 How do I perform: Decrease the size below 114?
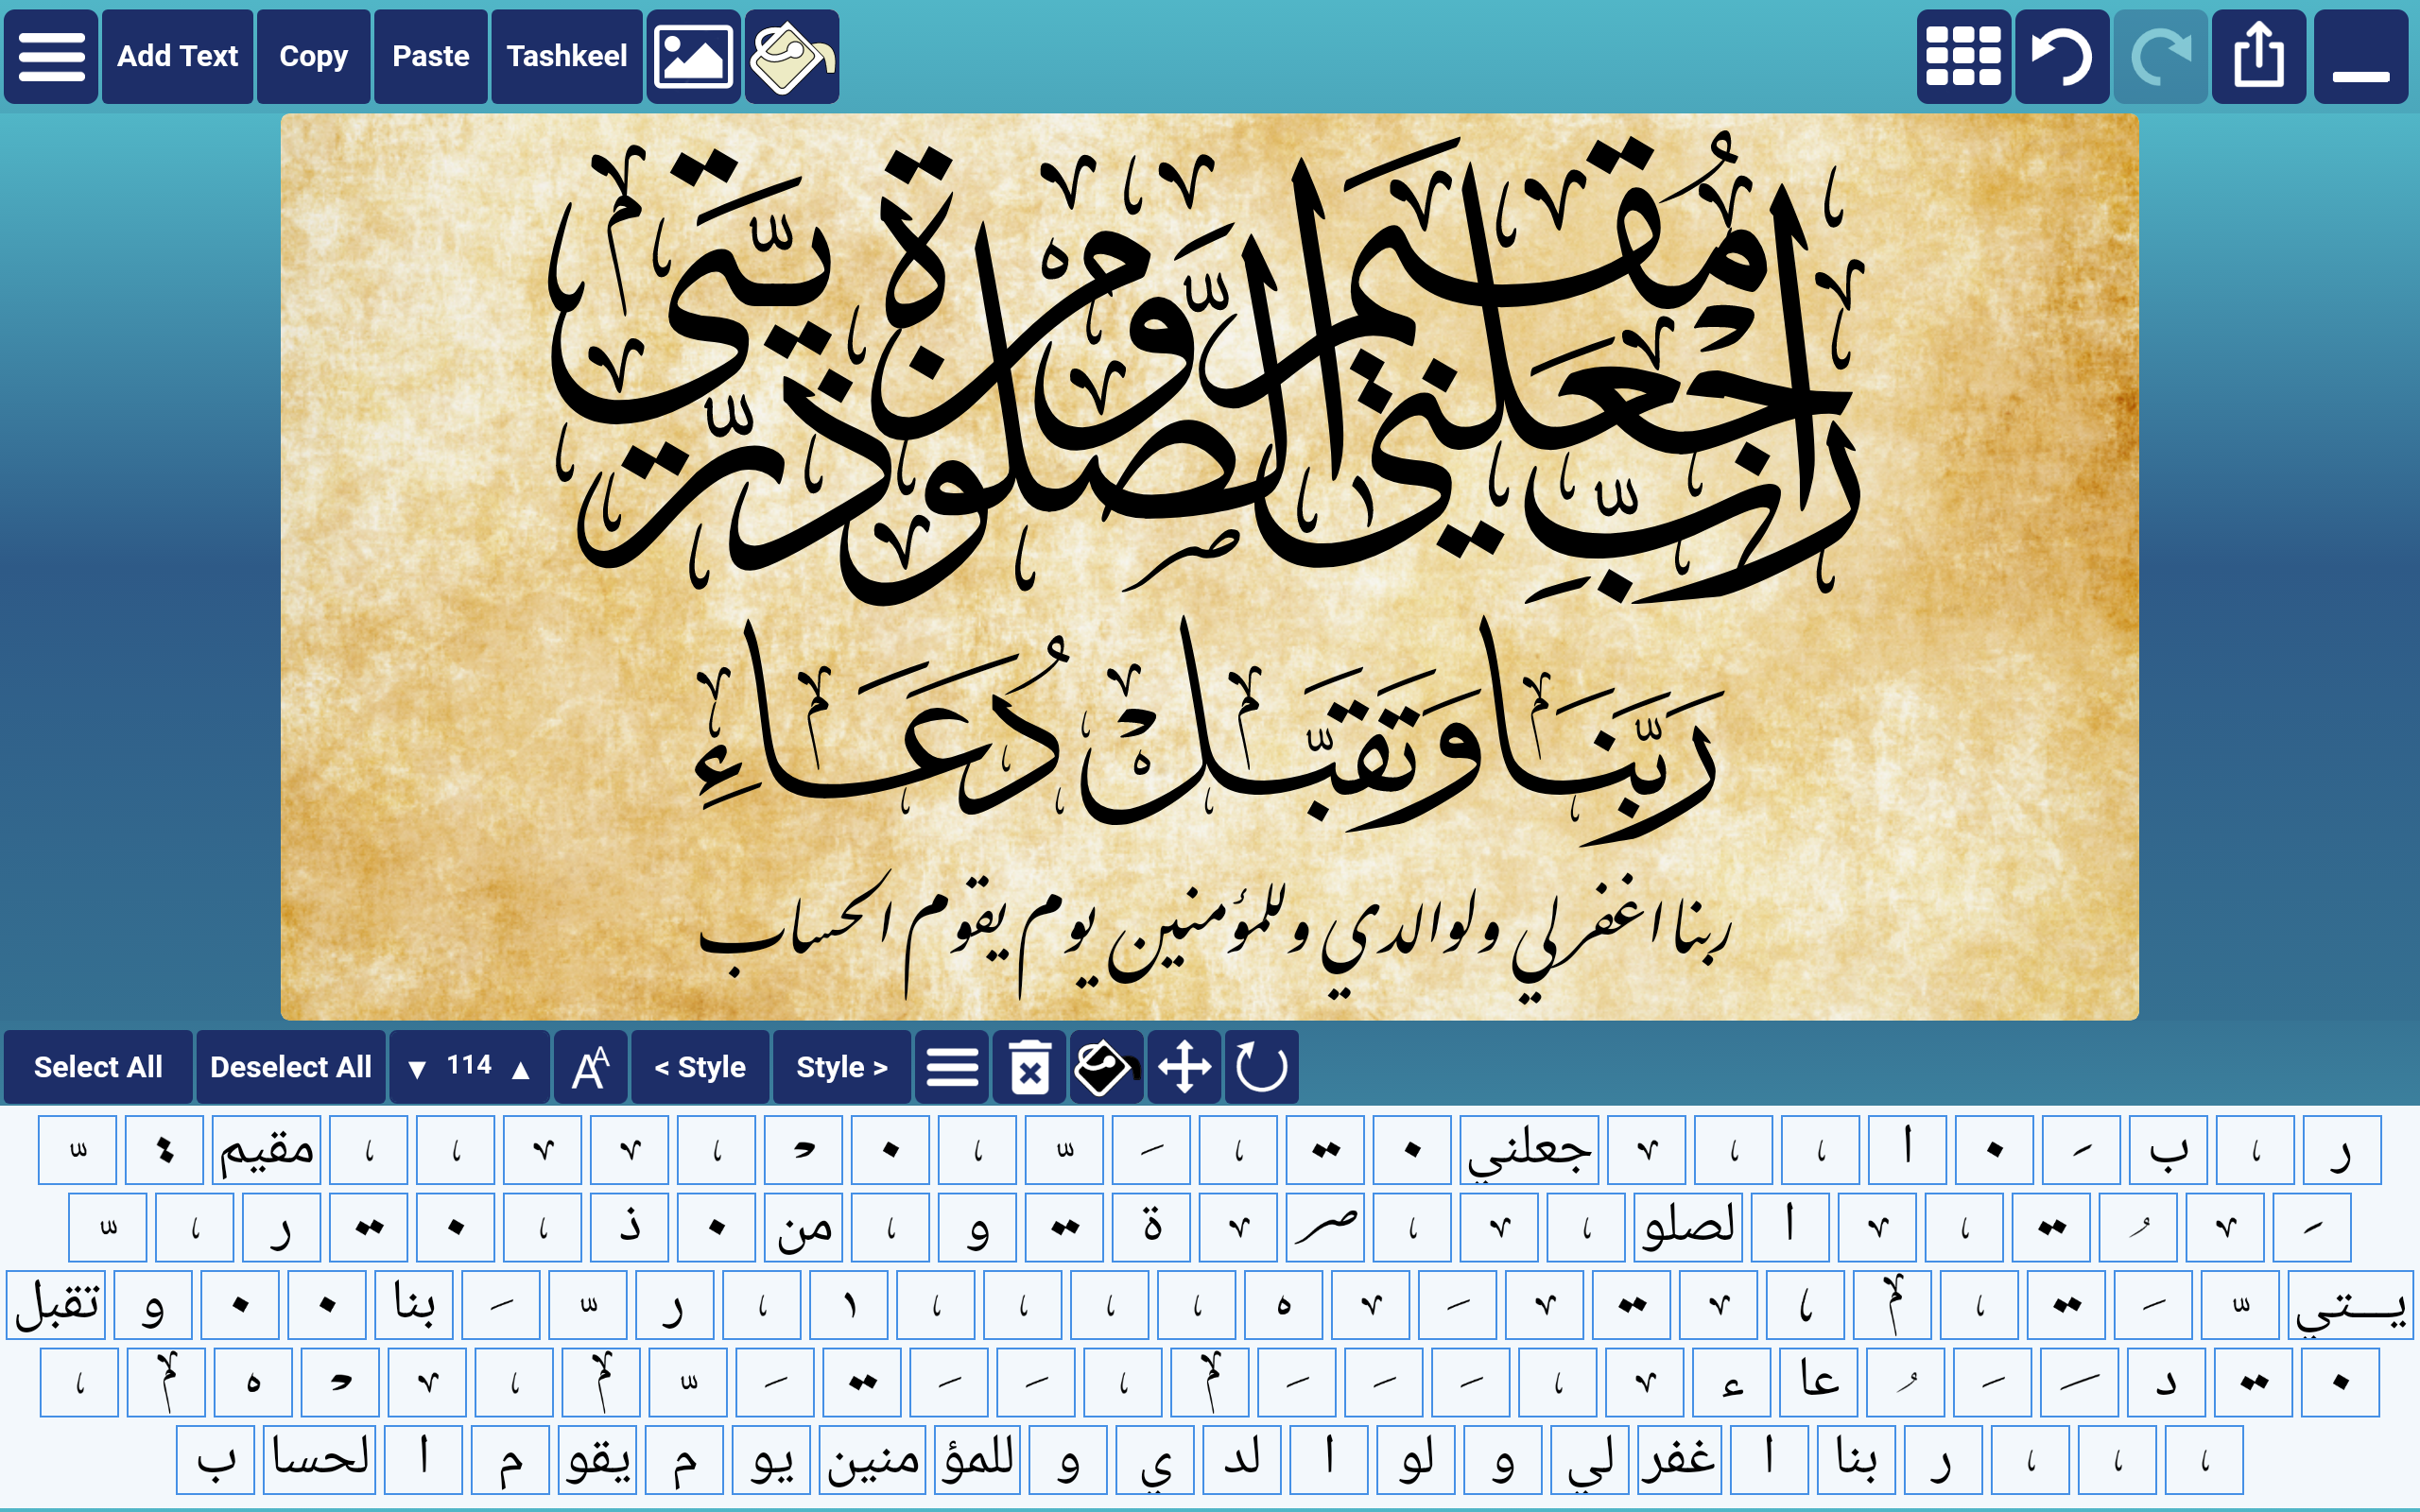417,1069
